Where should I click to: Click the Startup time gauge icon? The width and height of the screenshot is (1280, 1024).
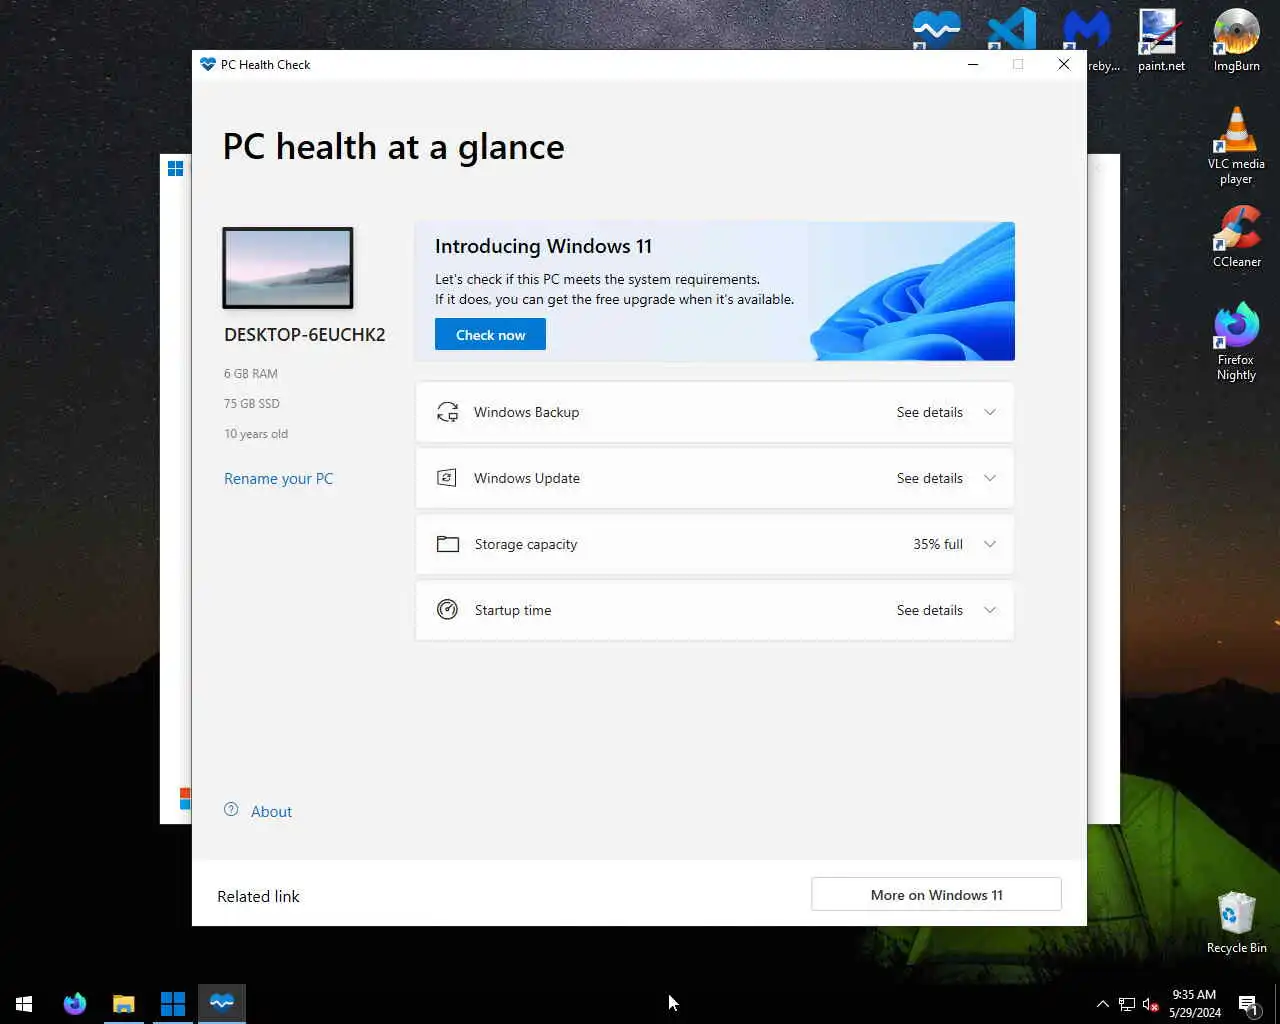pos(447,610)
